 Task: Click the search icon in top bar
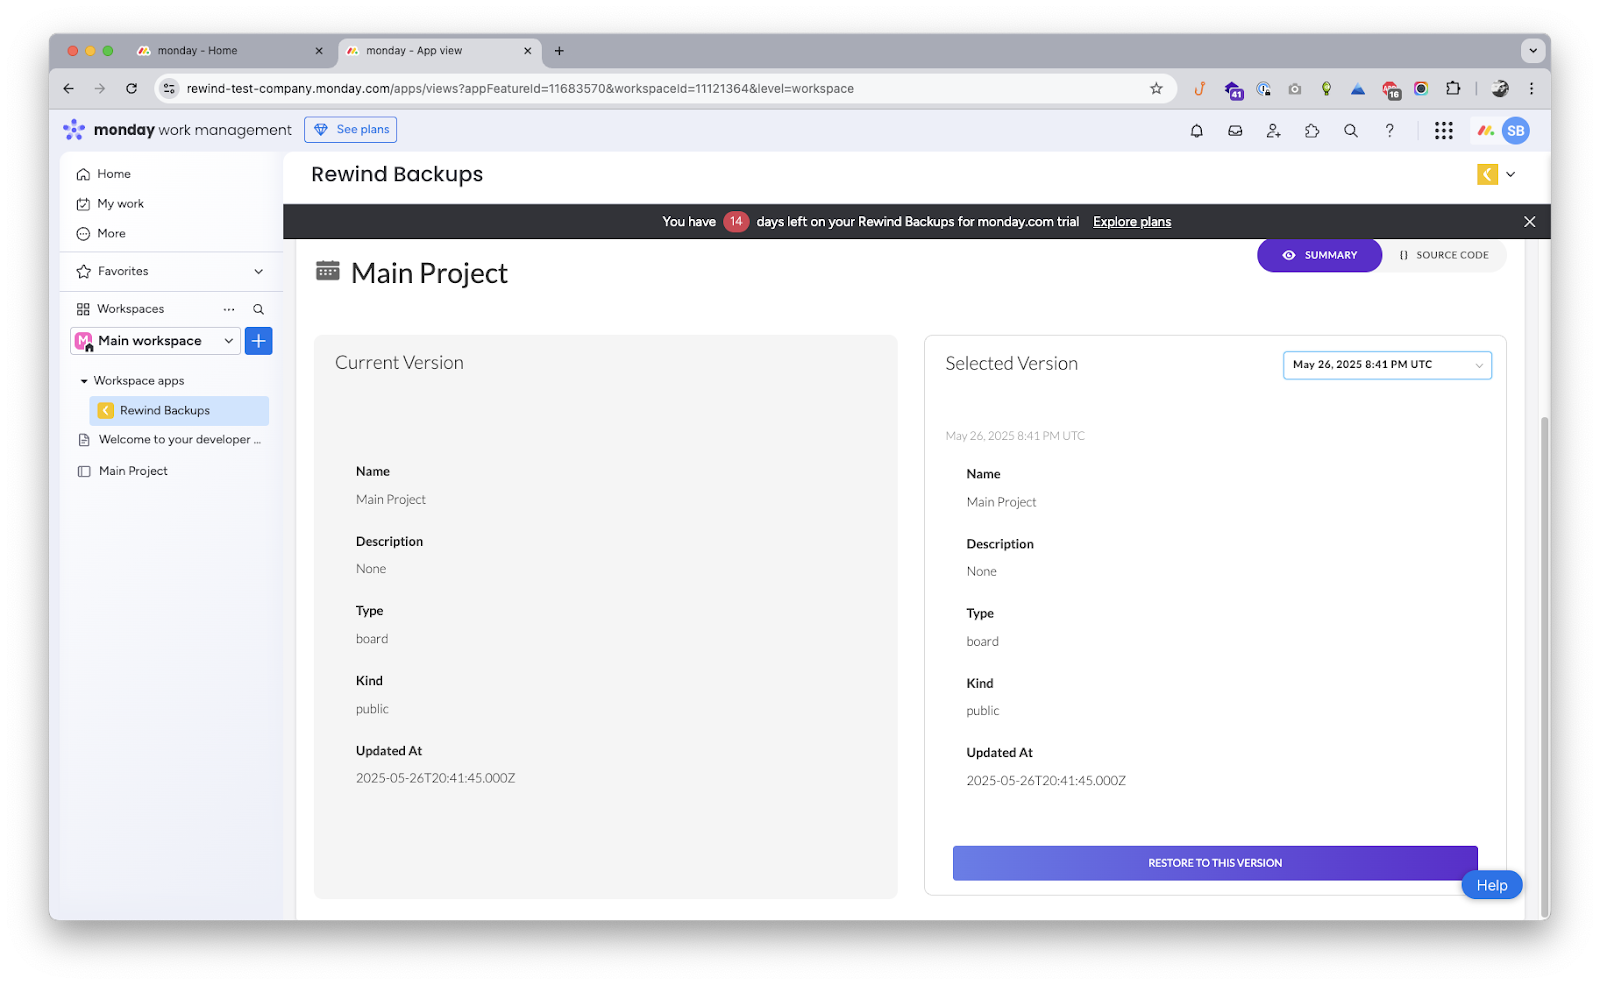coord(1350,130)
